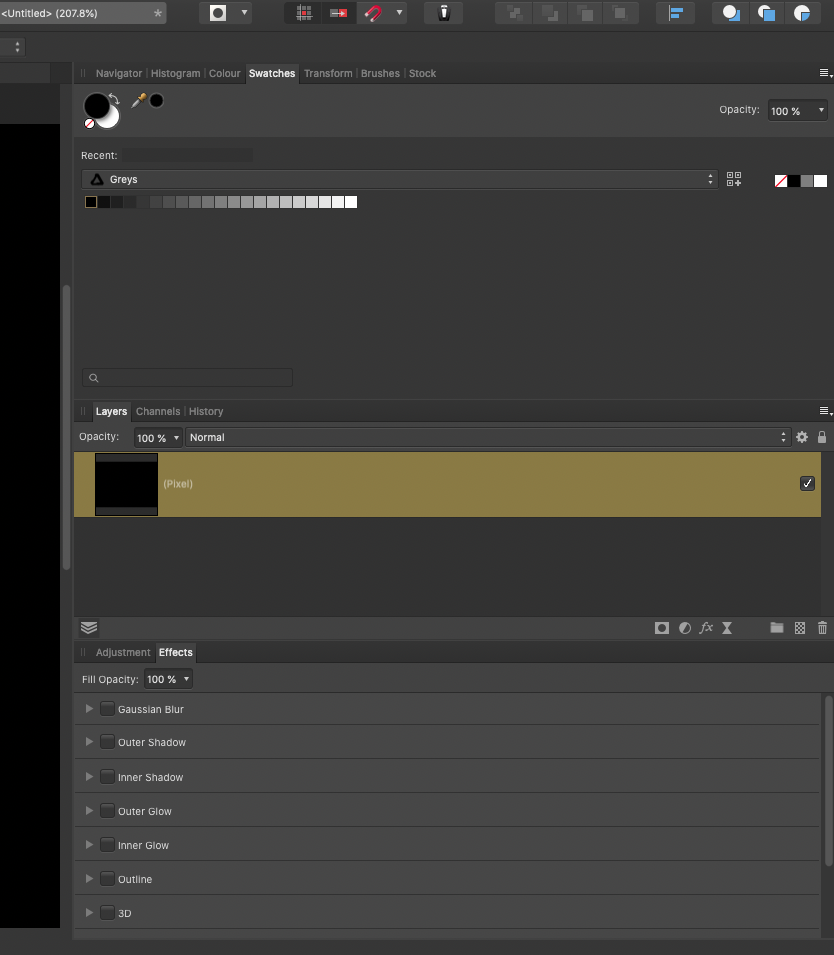Screen dimensions: 834x955
Task: Open the Normal blend mode dropdown
Action: click(488, 437)
